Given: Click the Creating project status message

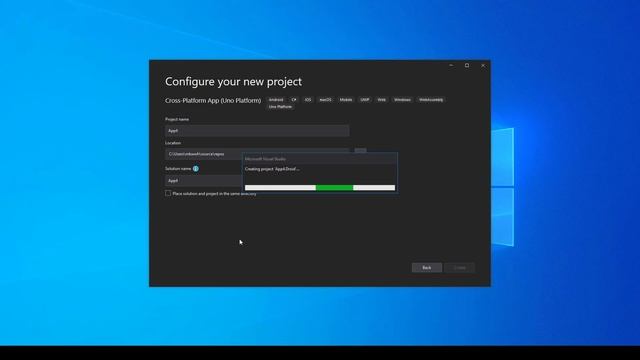Looking at the screenshot, I should point(272,169).
